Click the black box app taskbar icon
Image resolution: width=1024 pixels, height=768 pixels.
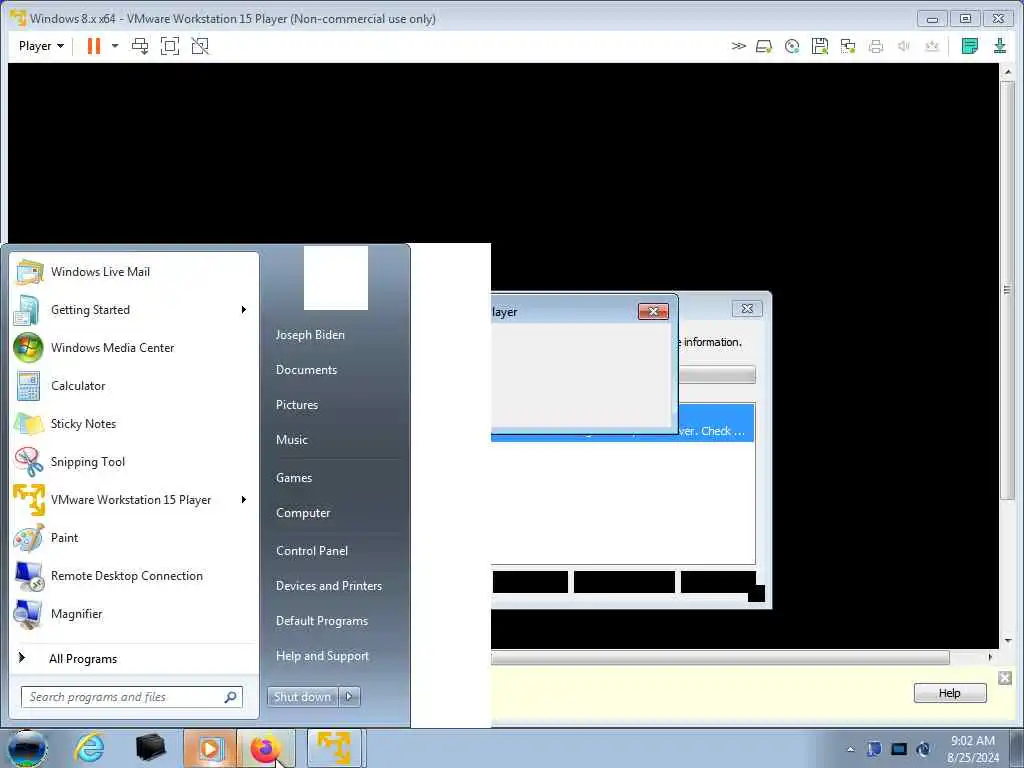click(151, 748)
